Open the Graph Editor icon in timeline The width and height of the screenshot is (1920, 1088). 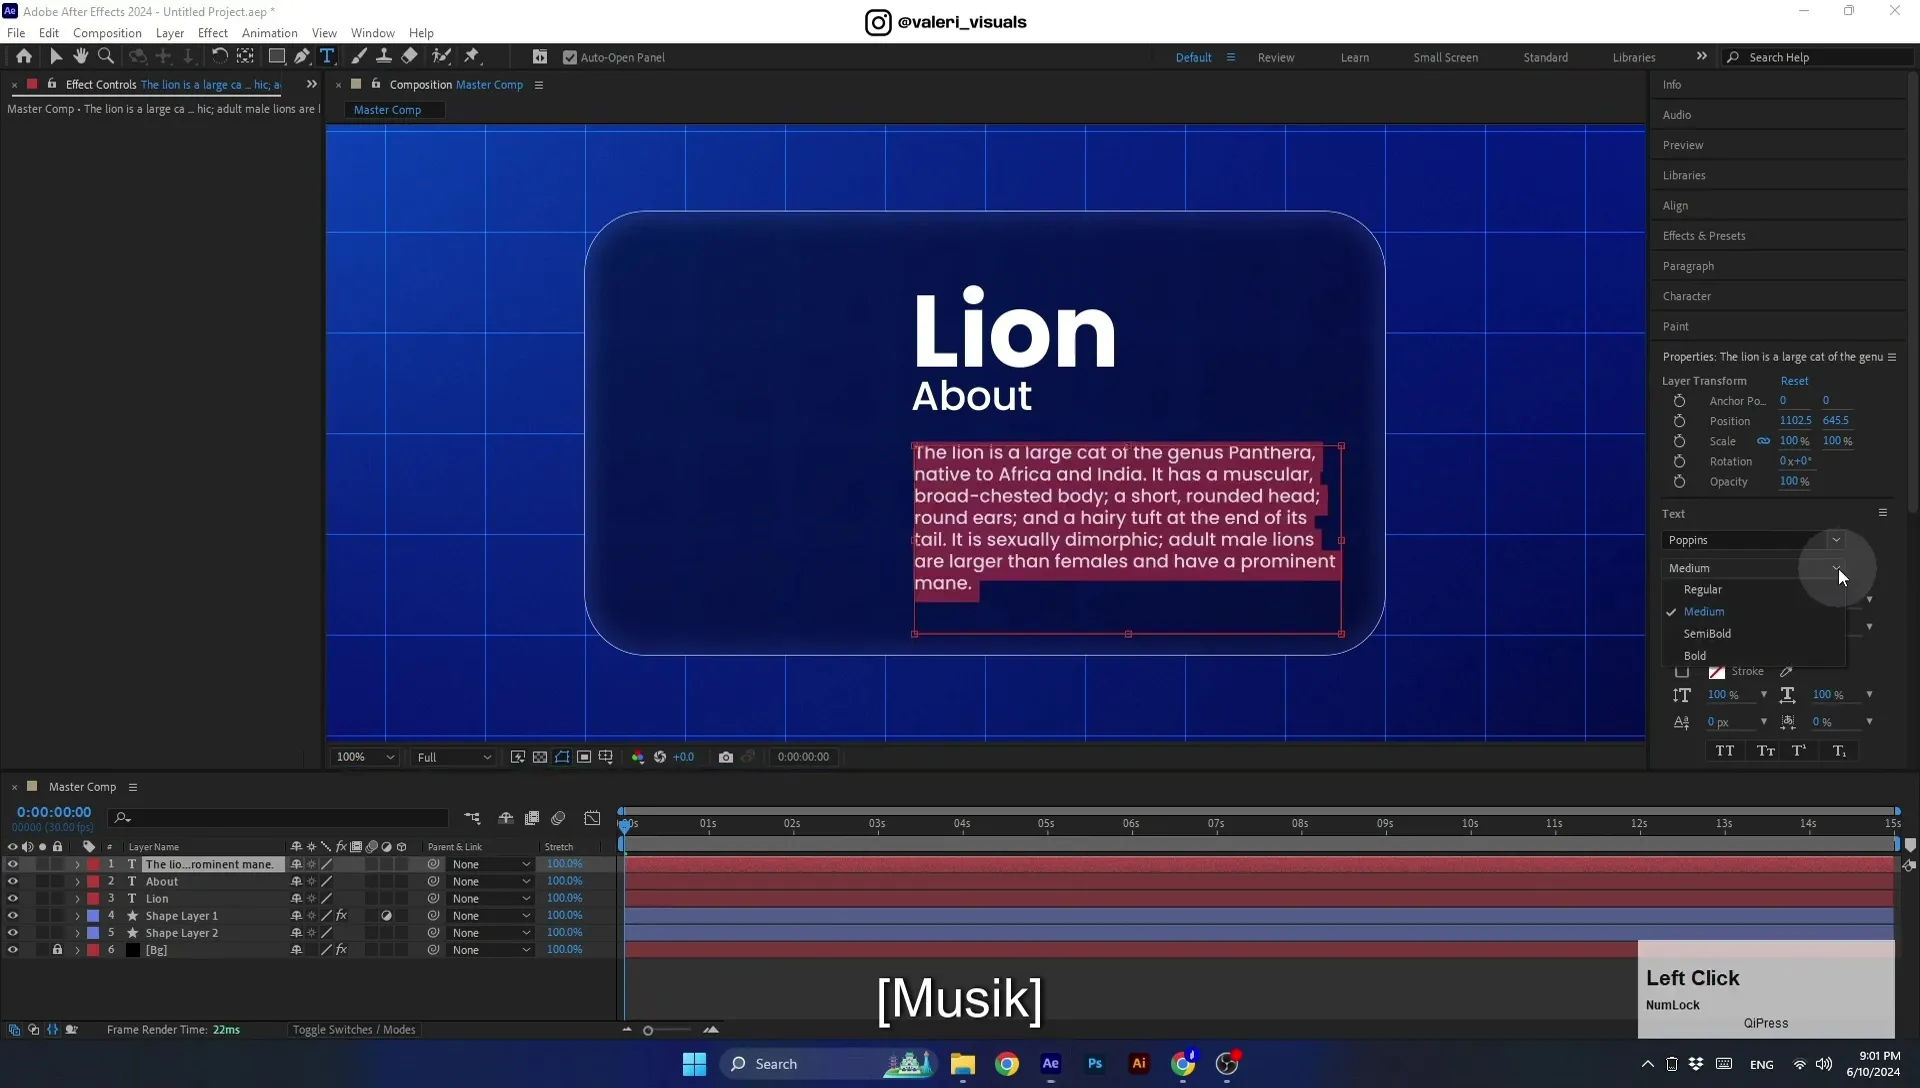tap(592, 818)
